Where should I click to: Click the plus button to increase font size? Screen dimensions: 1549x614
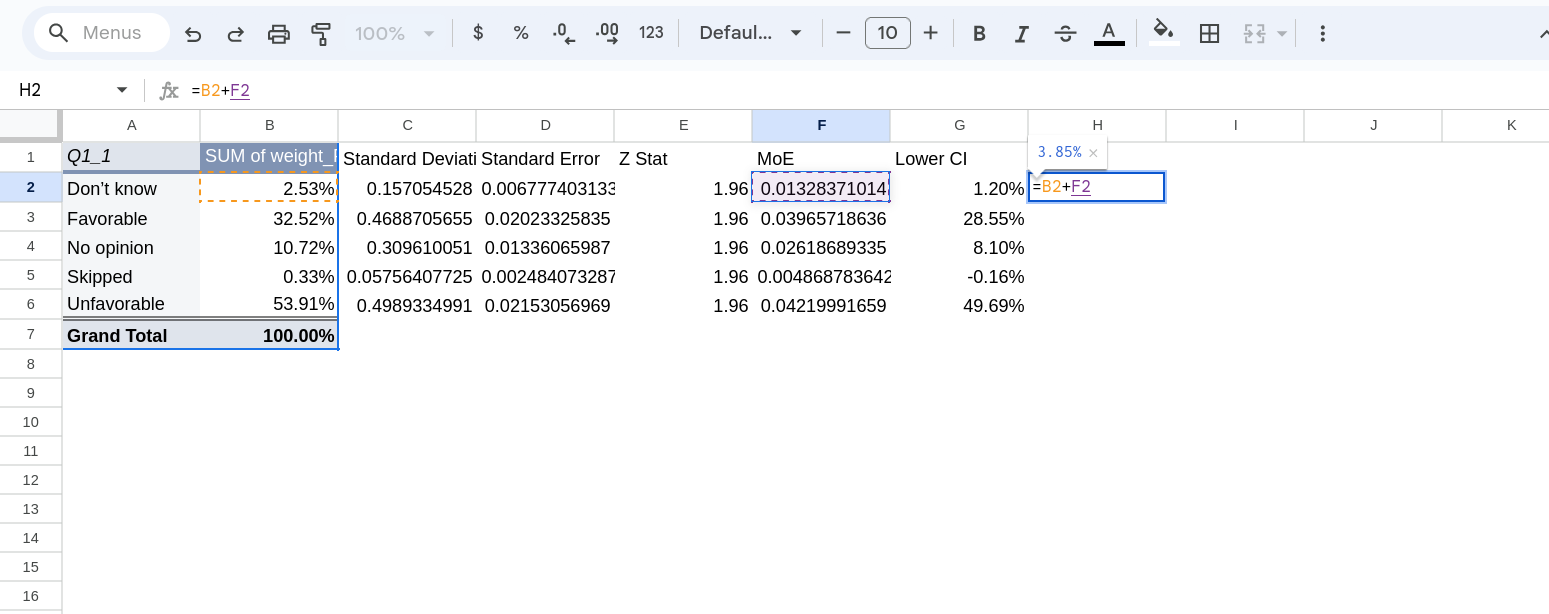point(930,33)
